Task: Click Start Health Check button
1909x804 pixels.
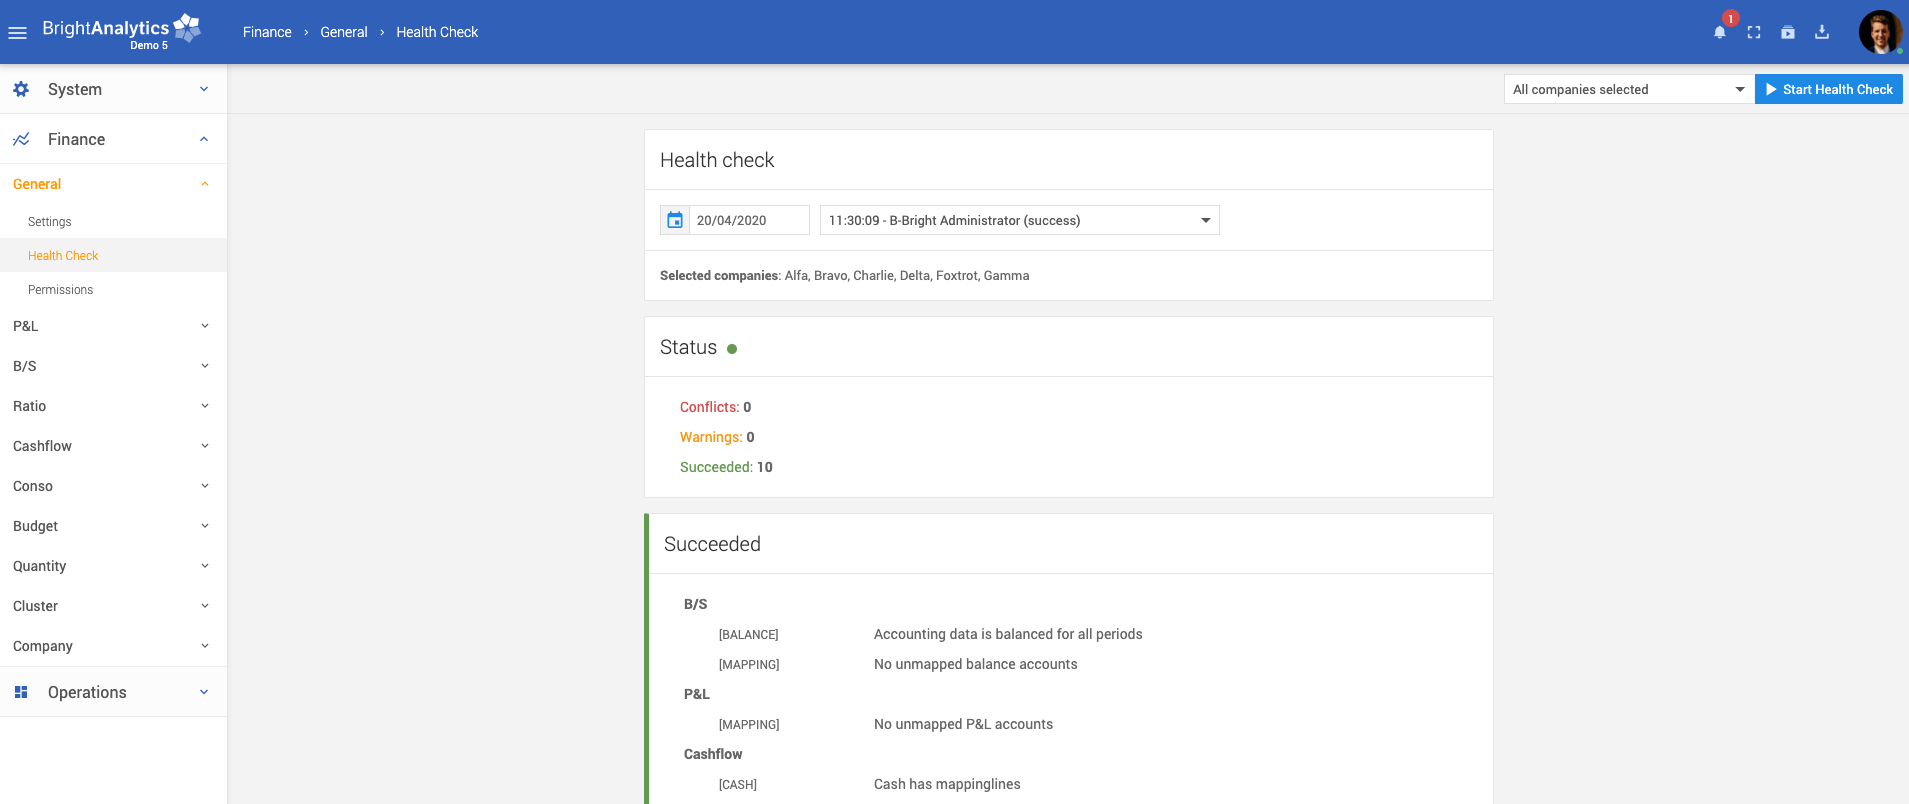Action: [1829, 89]
